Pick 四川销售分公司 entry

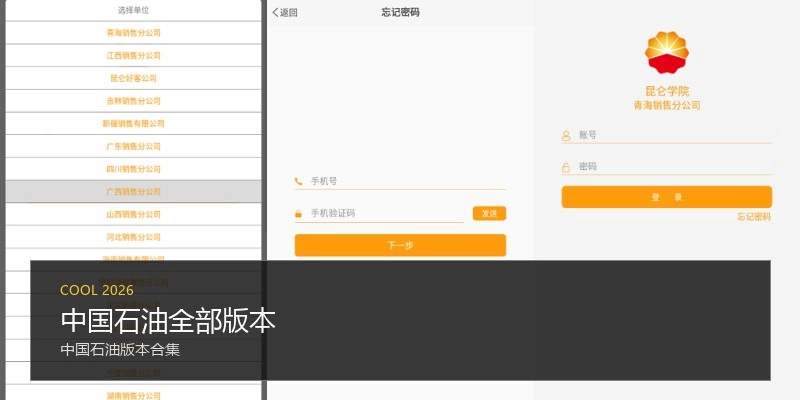133,169
